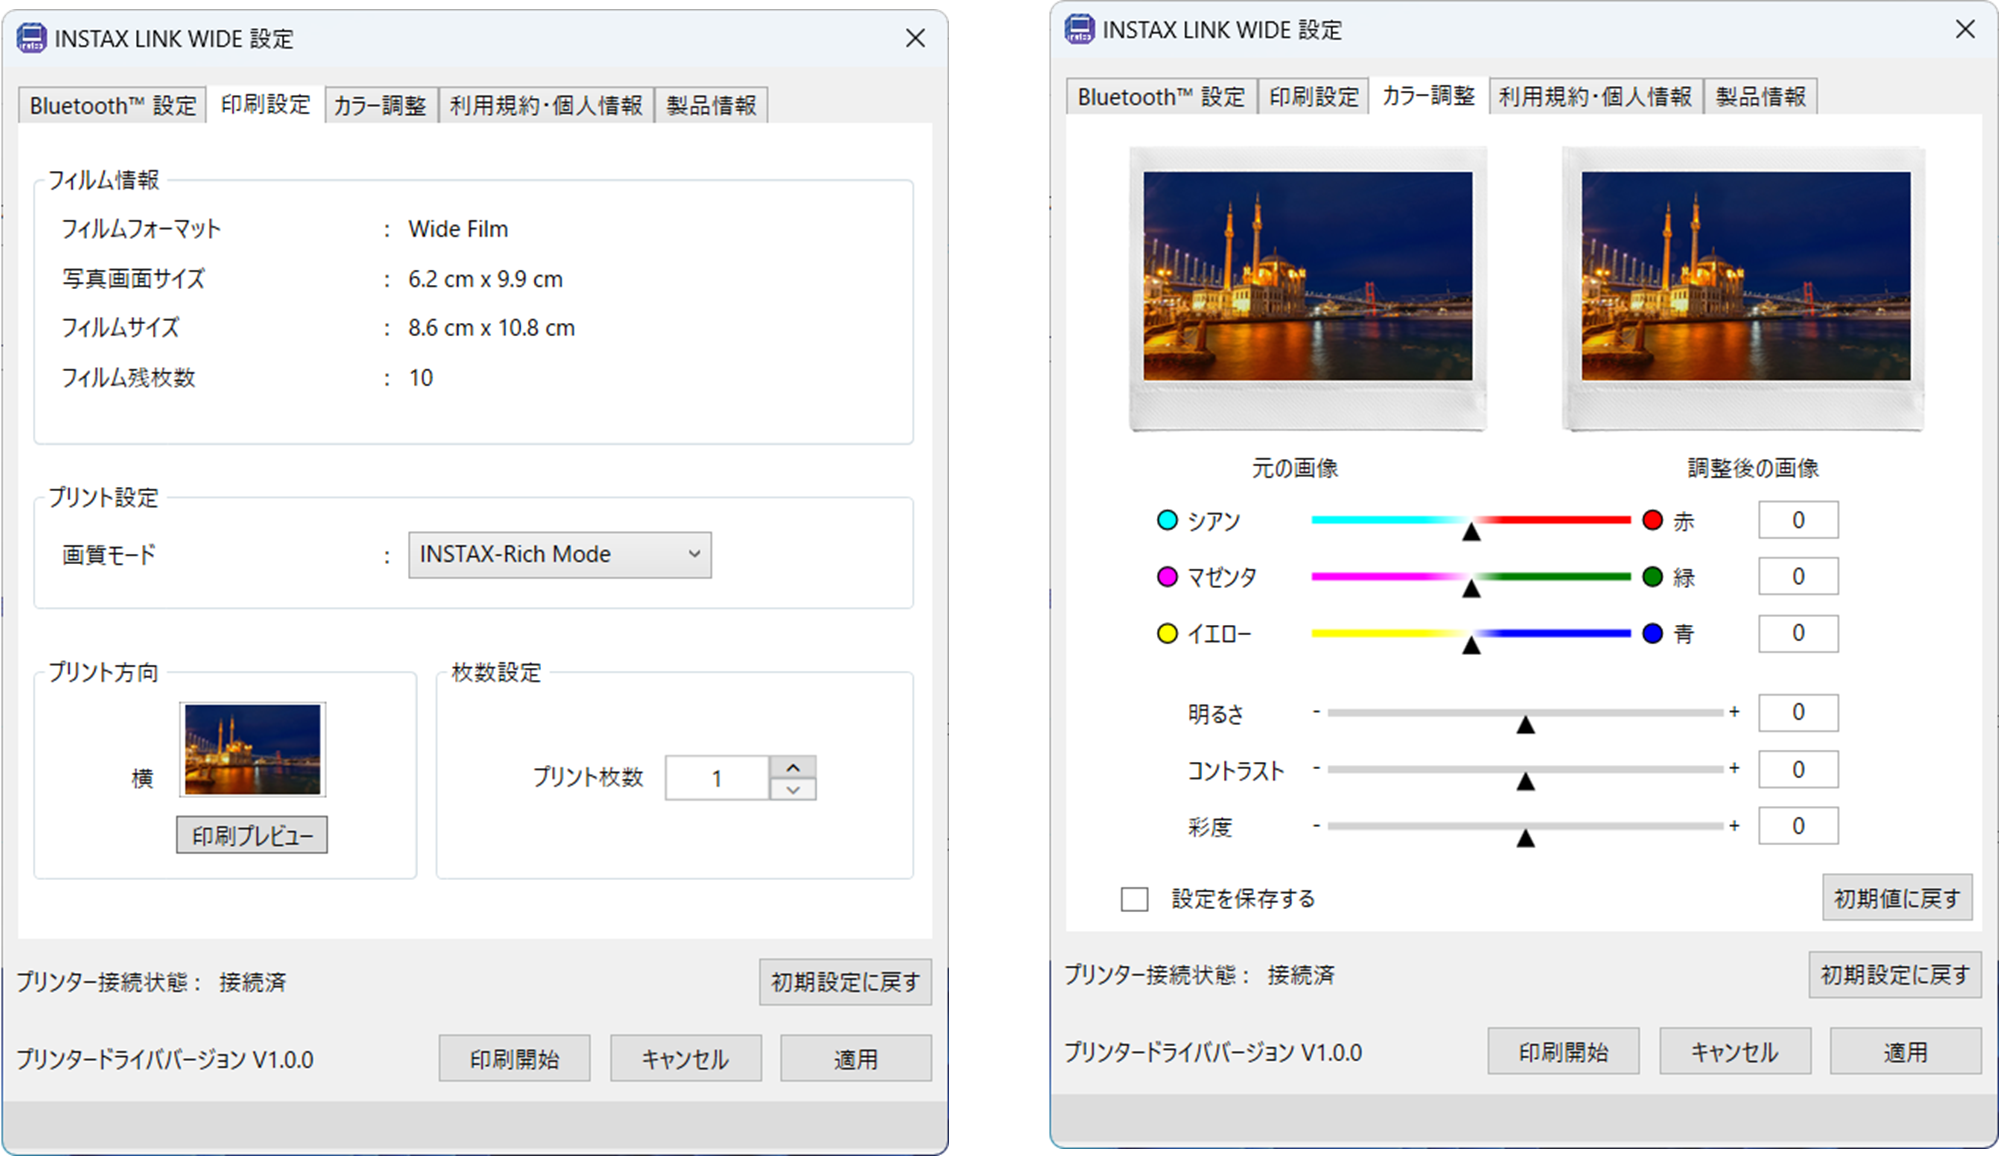Close the right INSTAX LINK WIDE window
Viewport: 1999px width, 1156px height.
1965,29
